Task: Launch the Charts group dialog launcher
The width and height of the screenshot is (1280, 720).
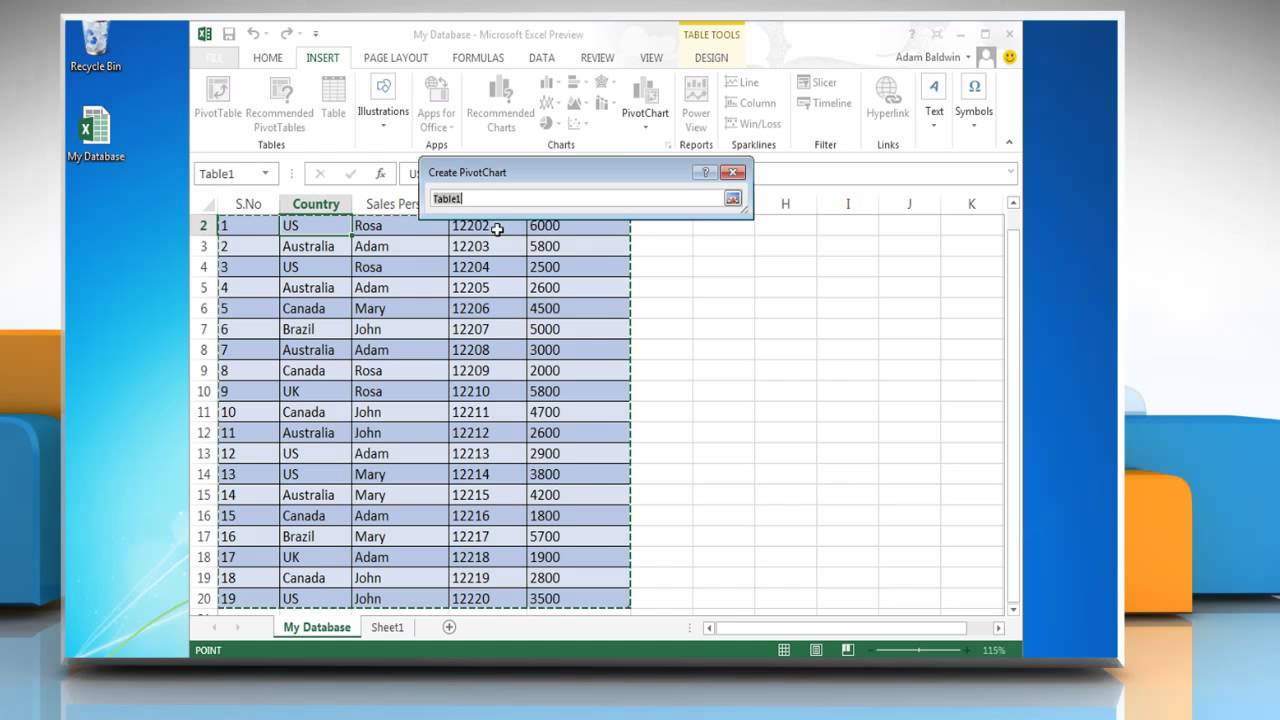Action: coord(668,146)
